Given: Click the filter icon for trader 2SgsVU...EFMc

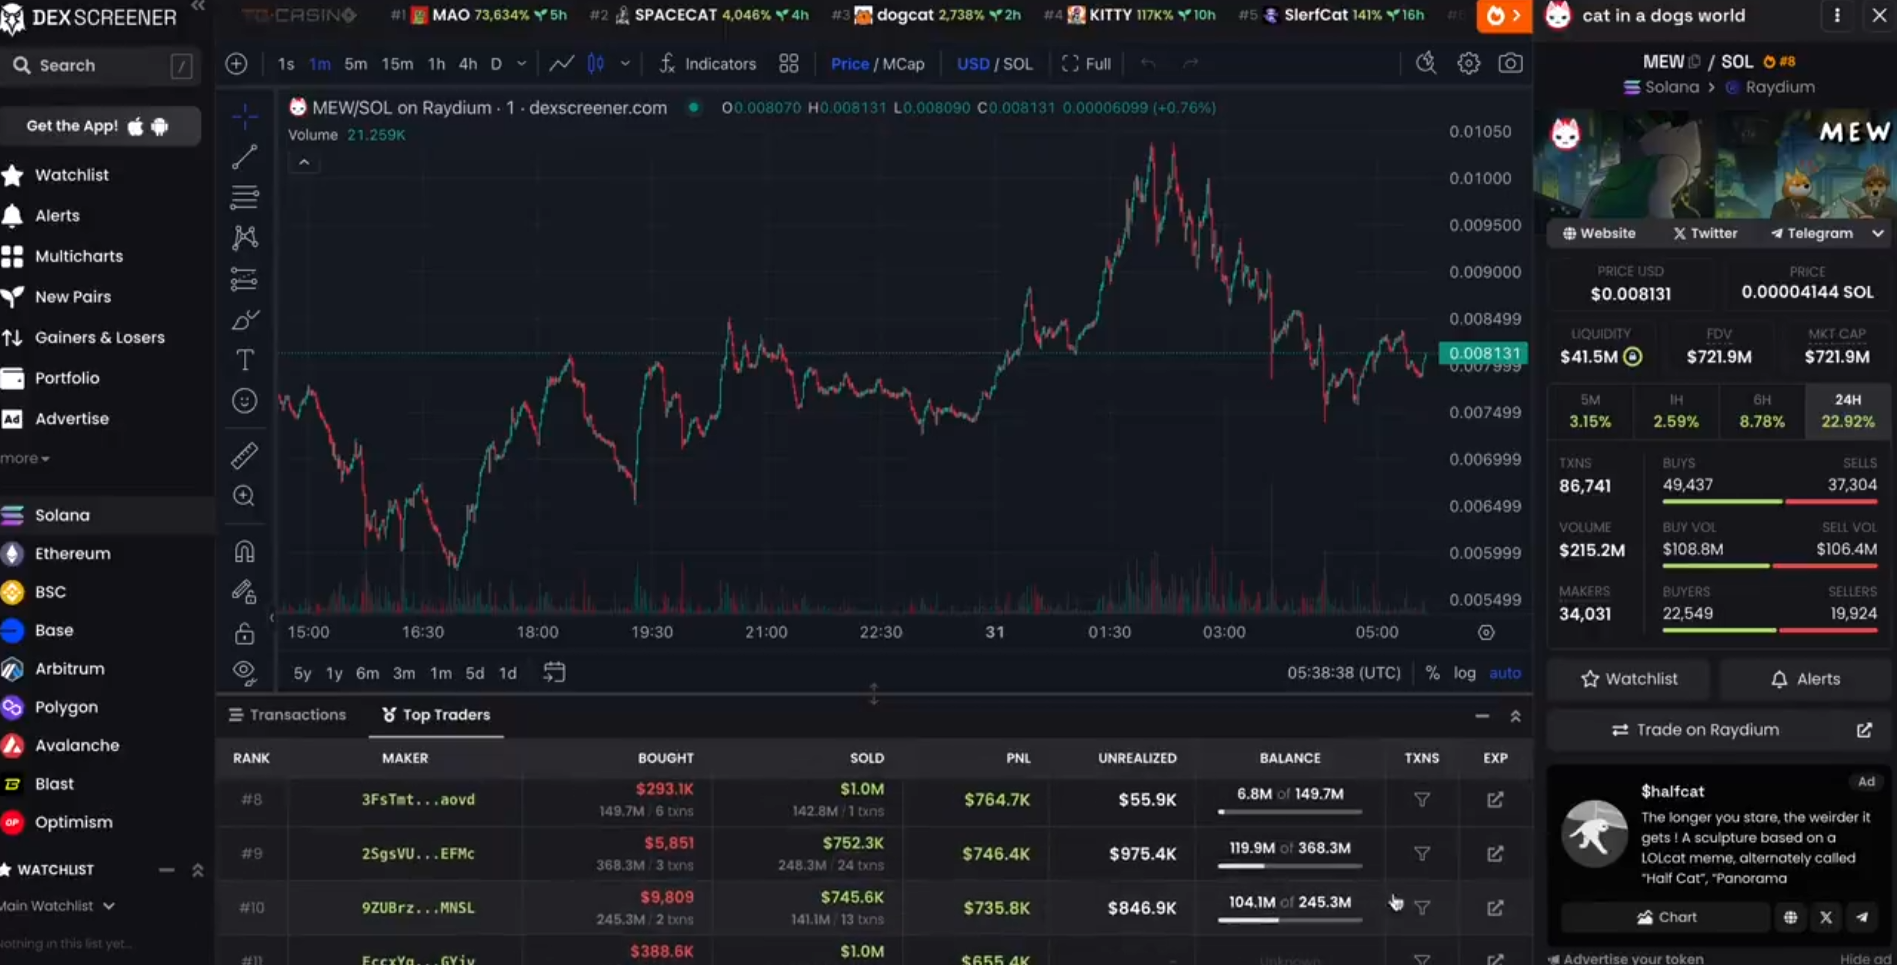Looking at the screenshot, I should point(1421,854).
